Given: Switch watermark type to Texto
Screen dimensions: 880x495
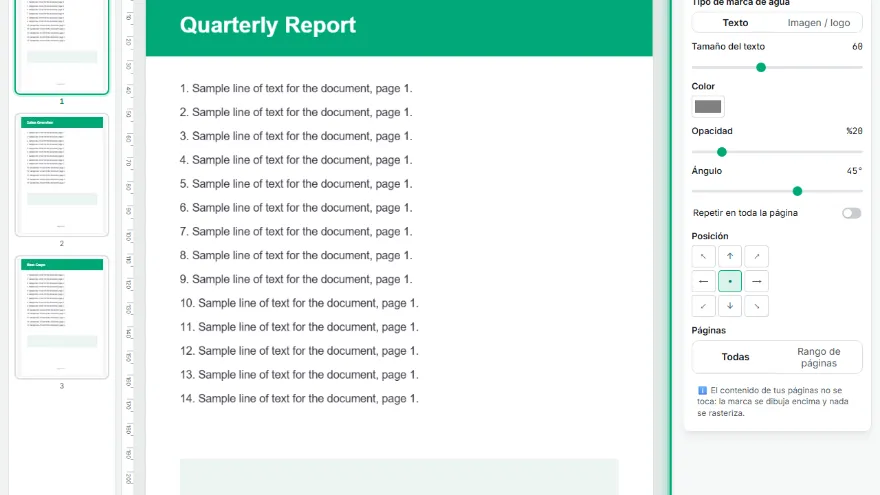Looking at the screenshot, I should pos(735,23).
